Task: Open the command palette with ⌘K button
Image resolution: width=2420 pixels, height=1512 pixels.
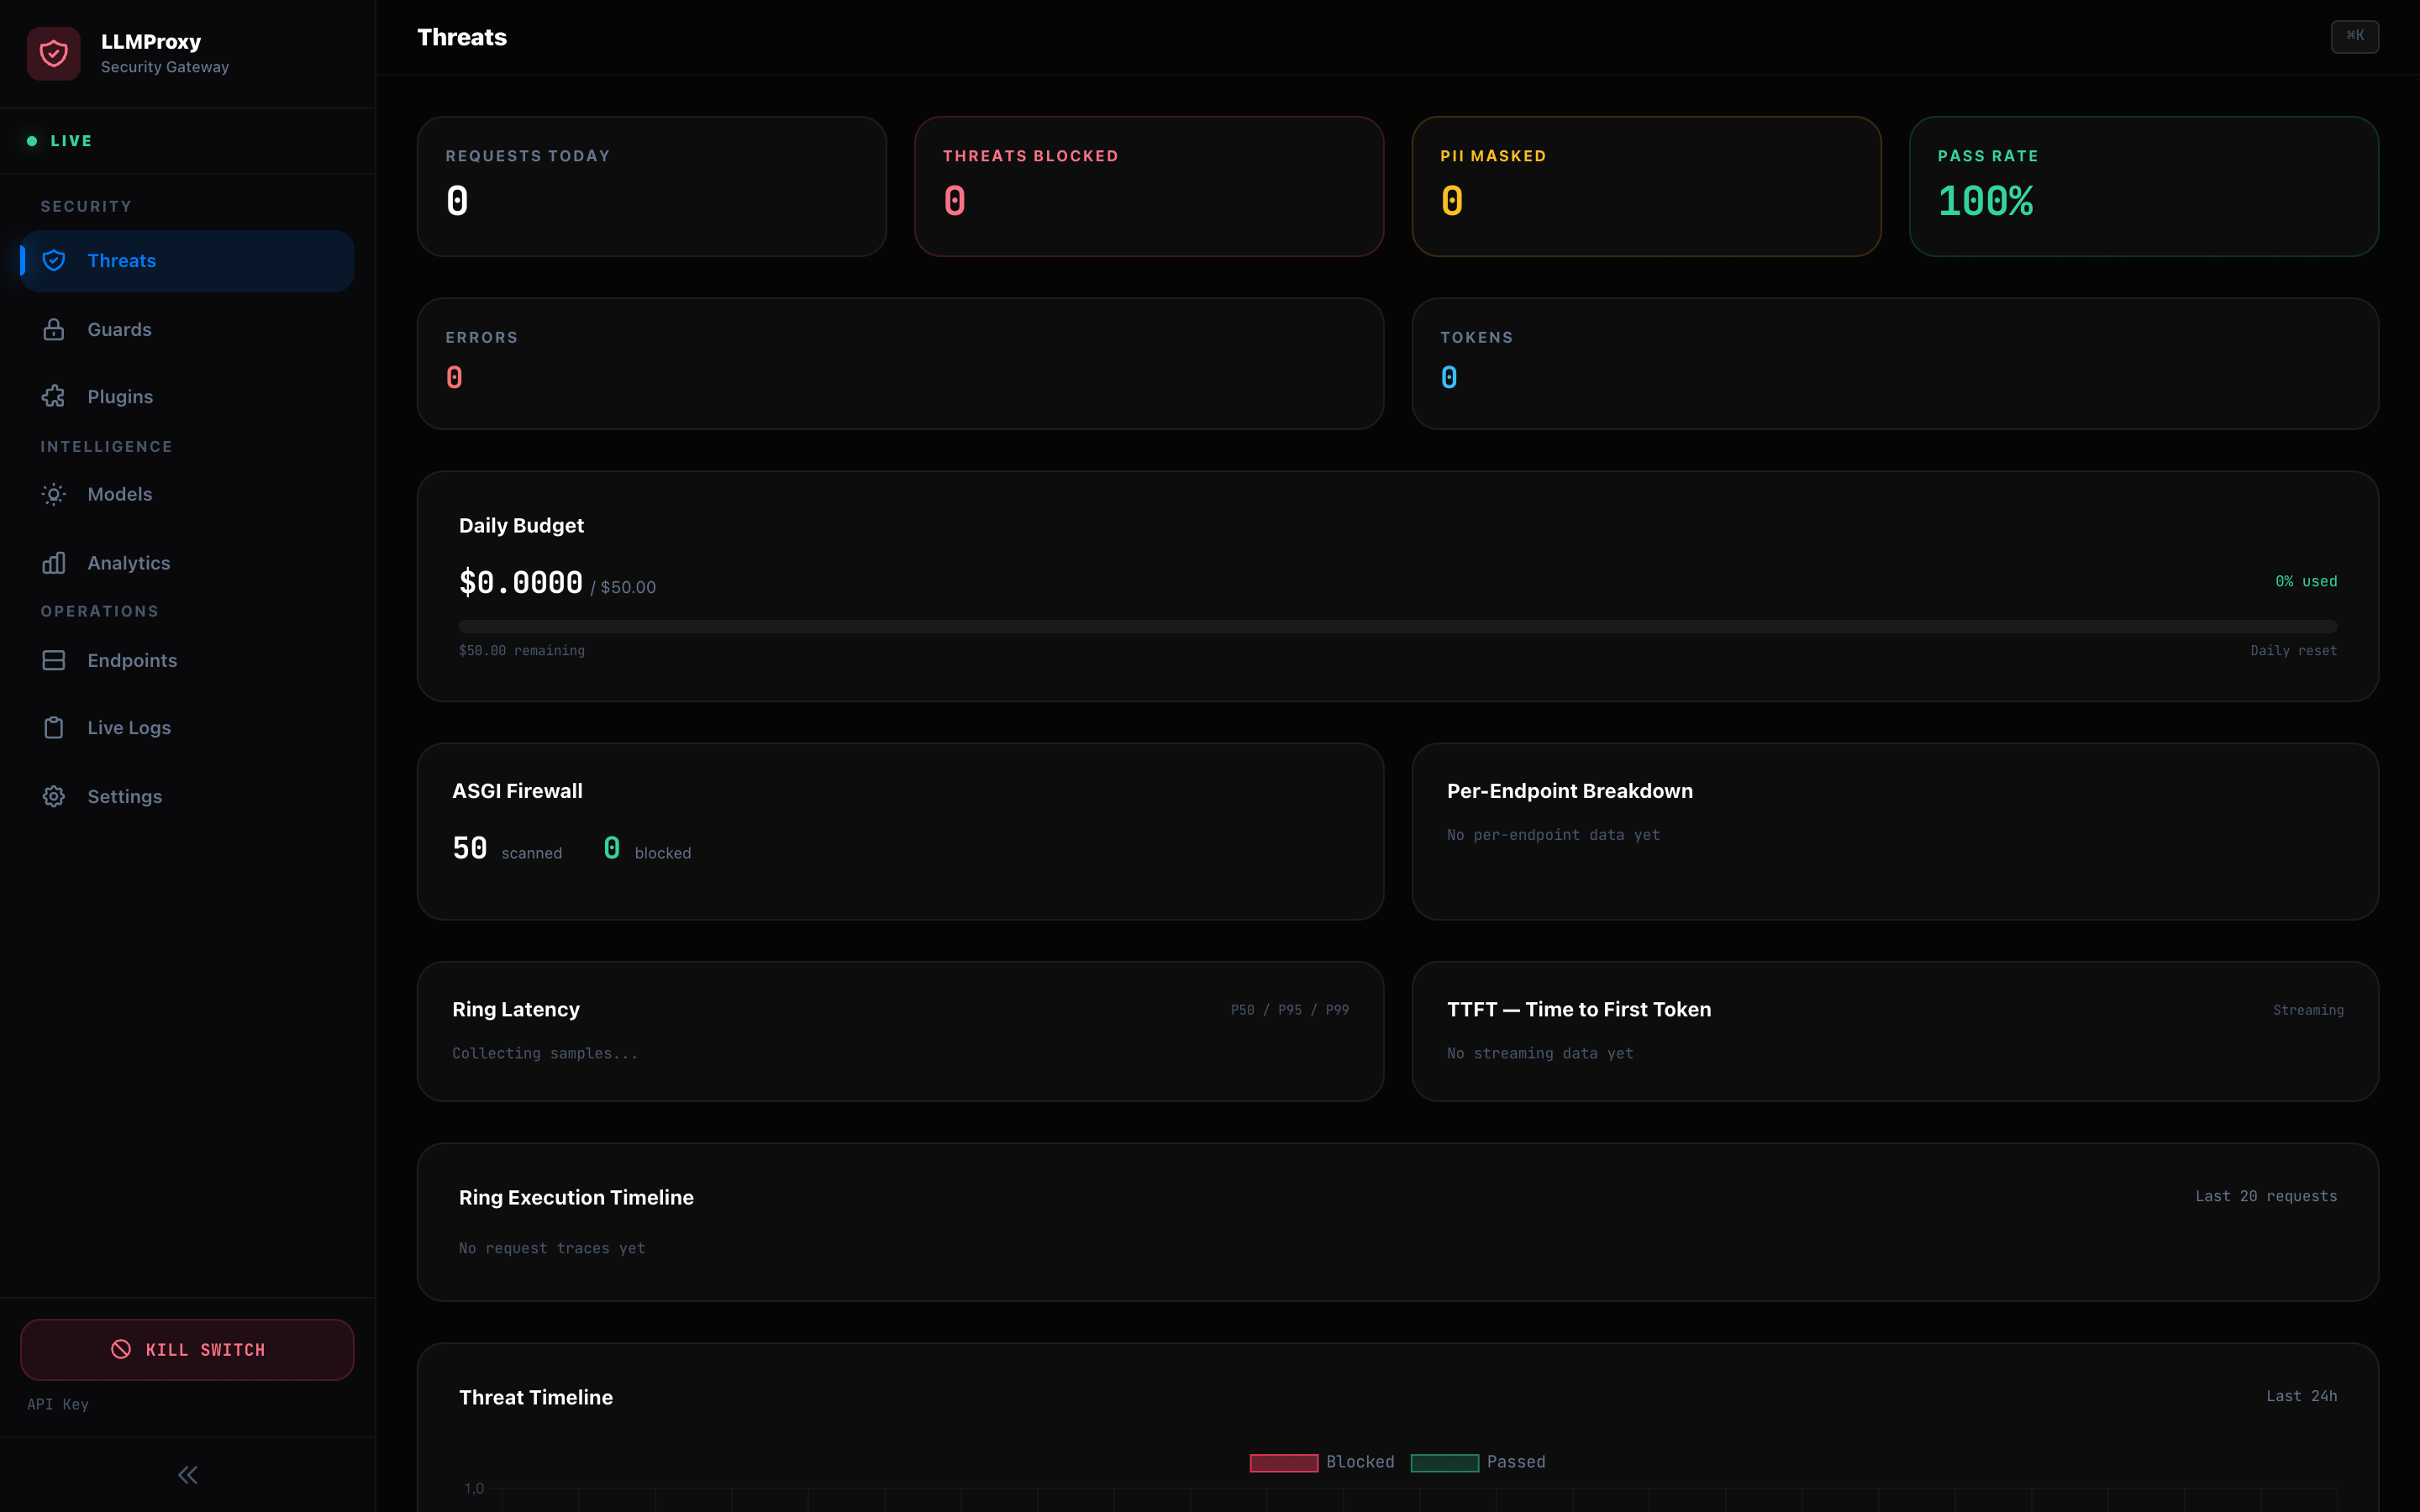Action: [2355, 37]
